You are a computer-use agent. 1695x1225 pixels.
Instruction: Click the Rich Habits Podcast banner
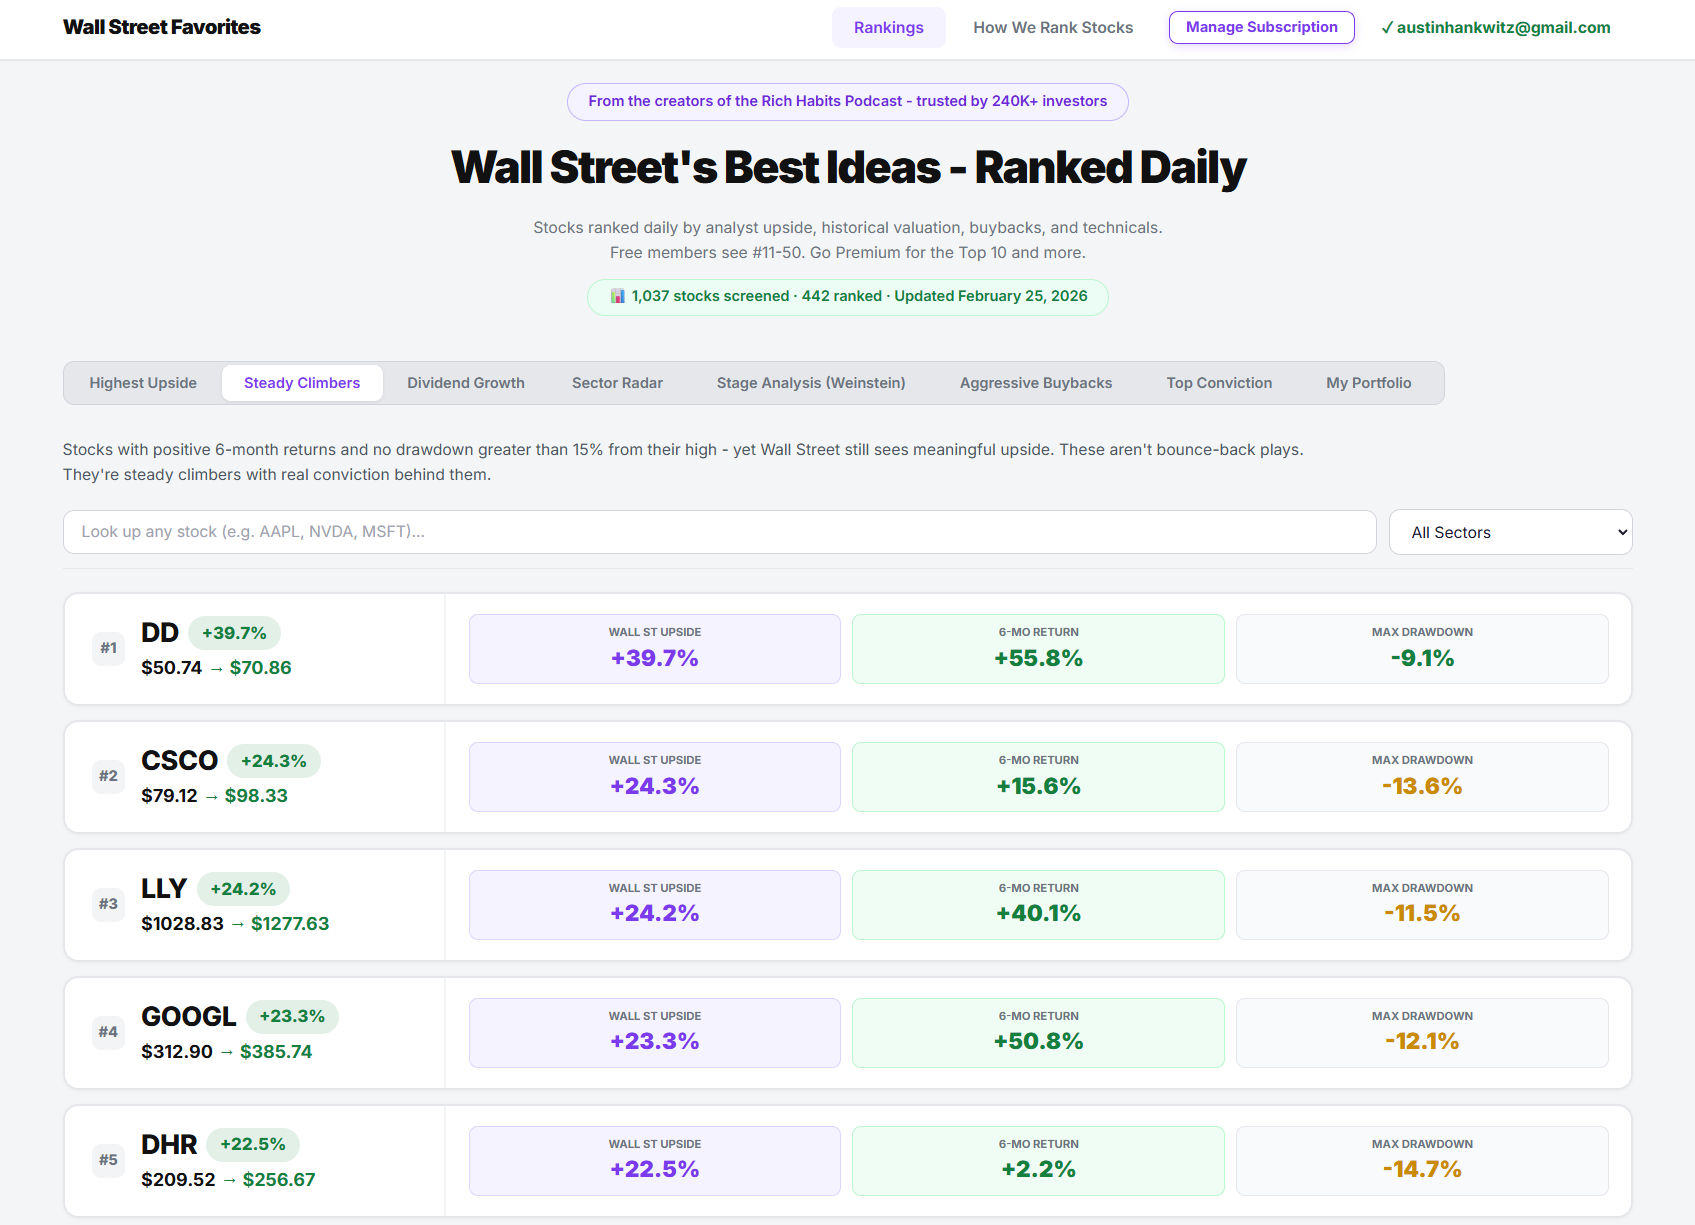pos(848,101)
